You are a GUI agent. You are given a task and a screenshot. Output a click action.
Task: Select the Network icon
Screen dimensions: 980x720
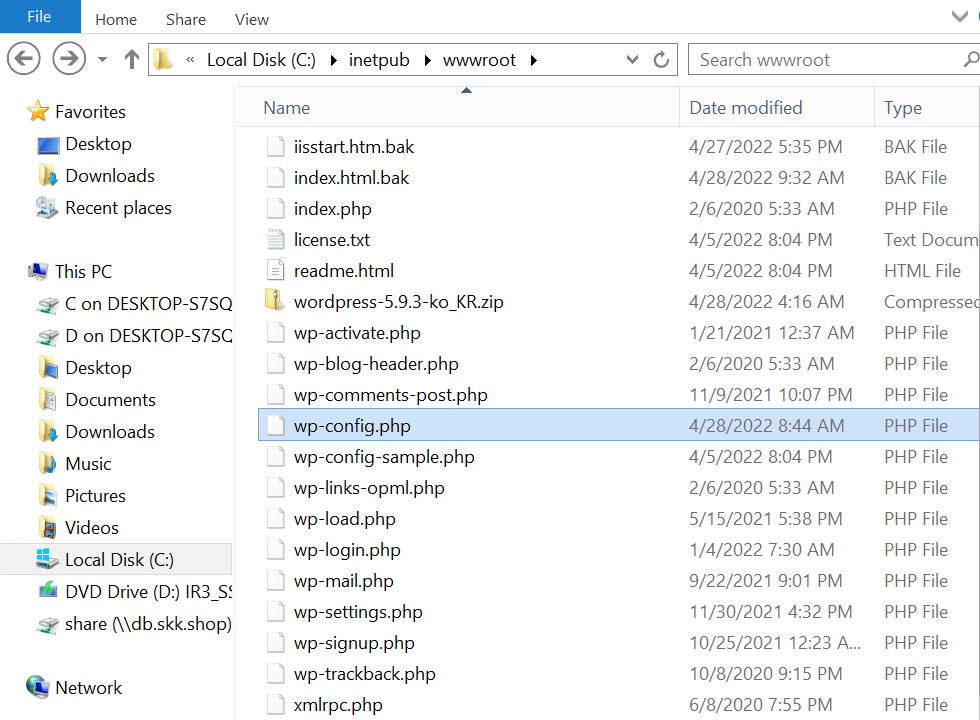coord(38,687)
